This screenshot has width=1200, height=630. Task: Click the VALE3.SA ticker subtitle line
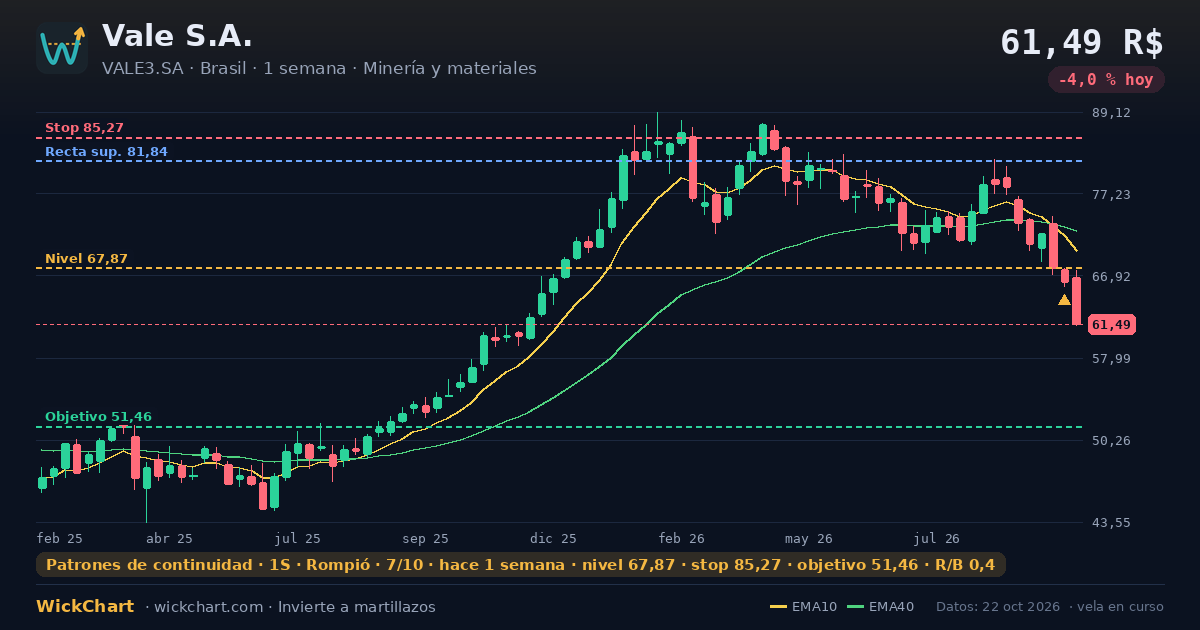(x=319, y=68)
